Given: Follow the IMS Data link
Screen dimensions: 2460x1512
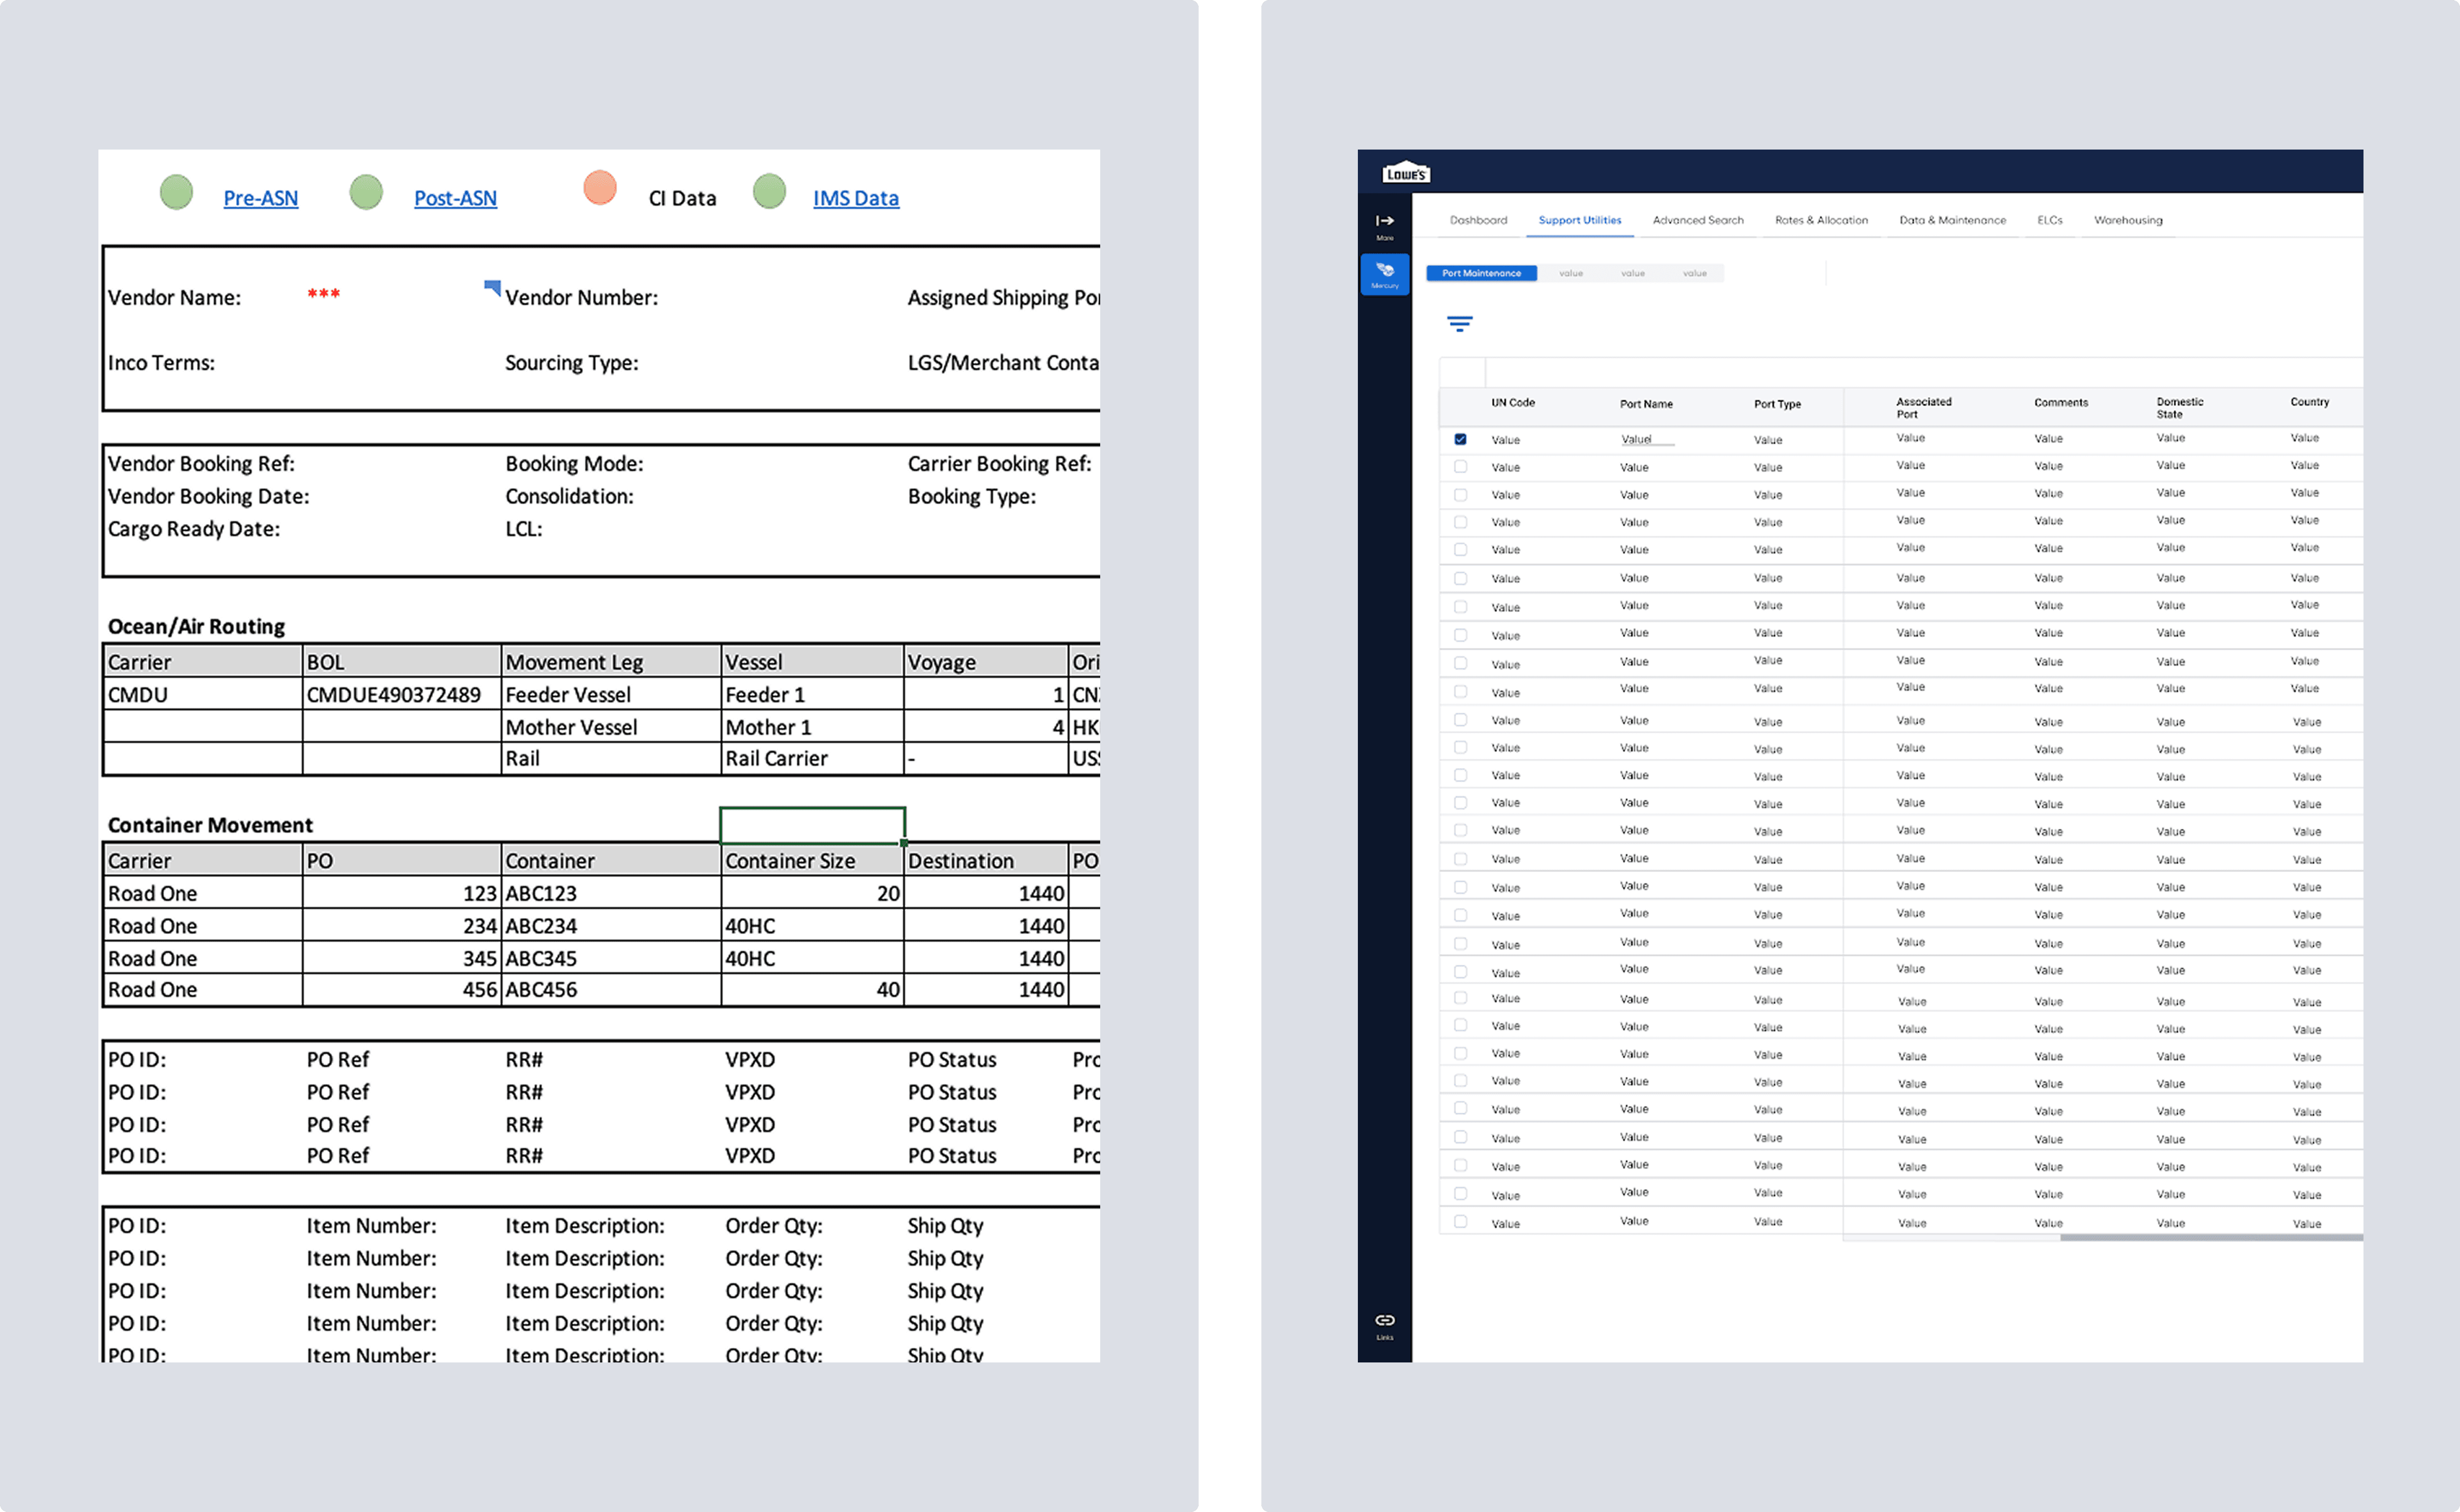Looking at the screenshot, I should (855, 198).
